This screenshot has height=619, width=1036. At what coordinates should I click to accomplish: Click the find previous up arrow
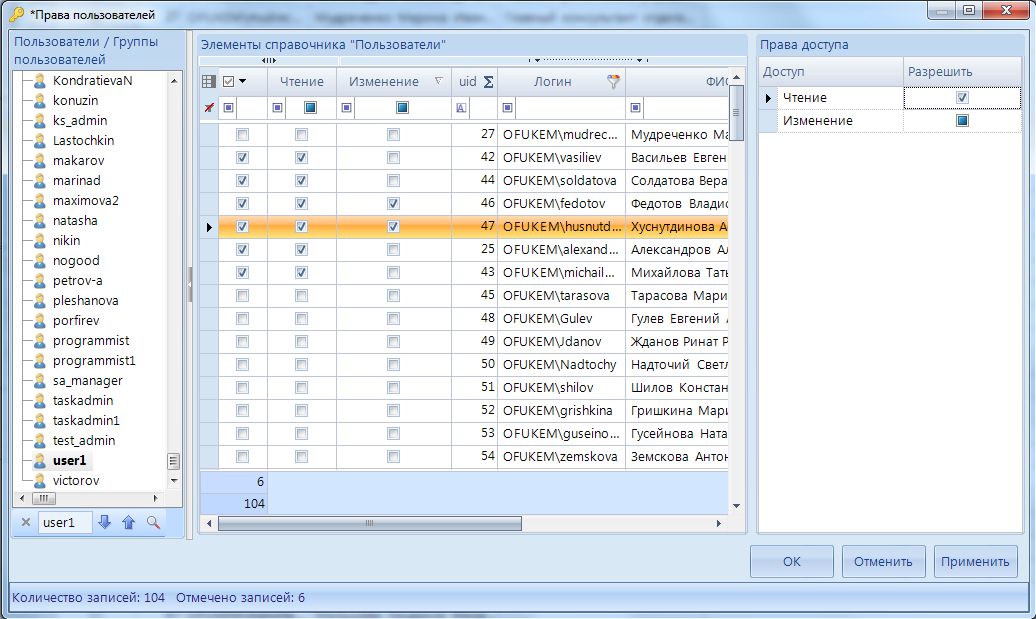pyautogui.click(x=128, y=522)
